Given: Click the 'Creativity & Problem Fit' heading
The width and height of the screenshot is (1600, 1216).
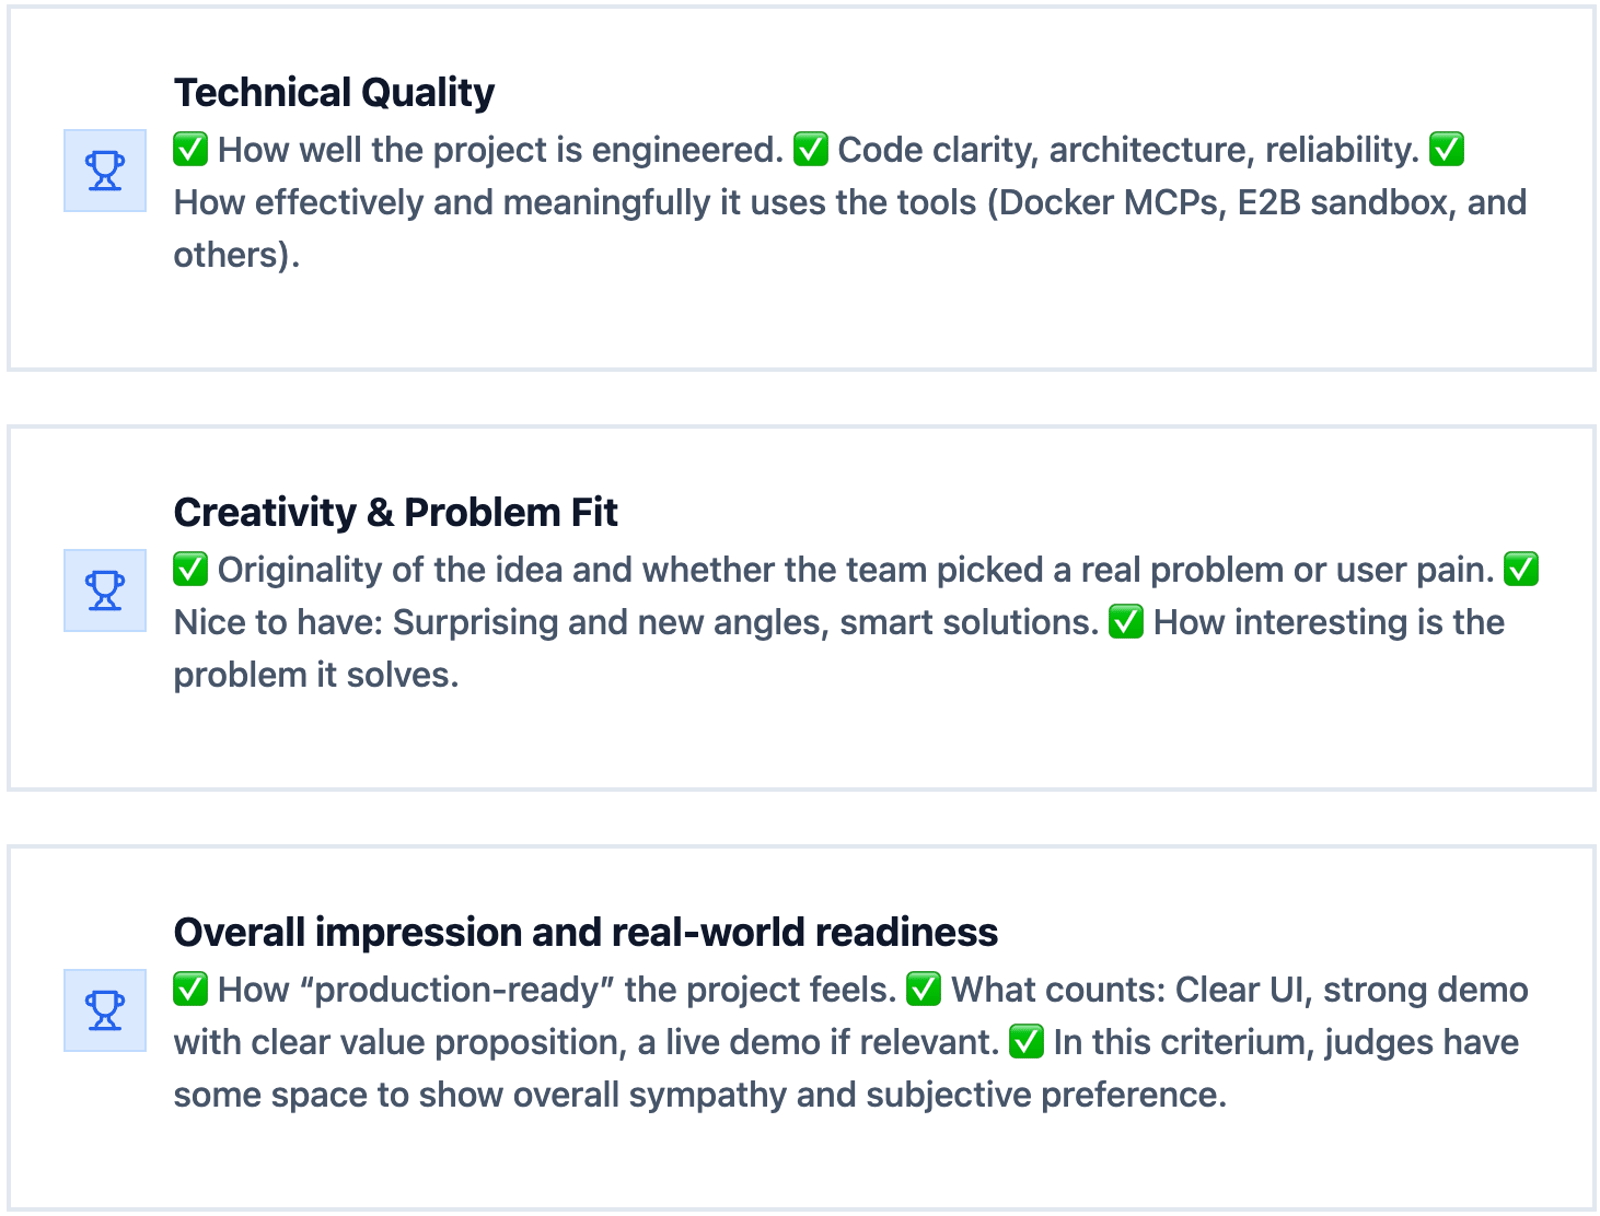Looking at the screenshot, I should [x=395, y=512].
